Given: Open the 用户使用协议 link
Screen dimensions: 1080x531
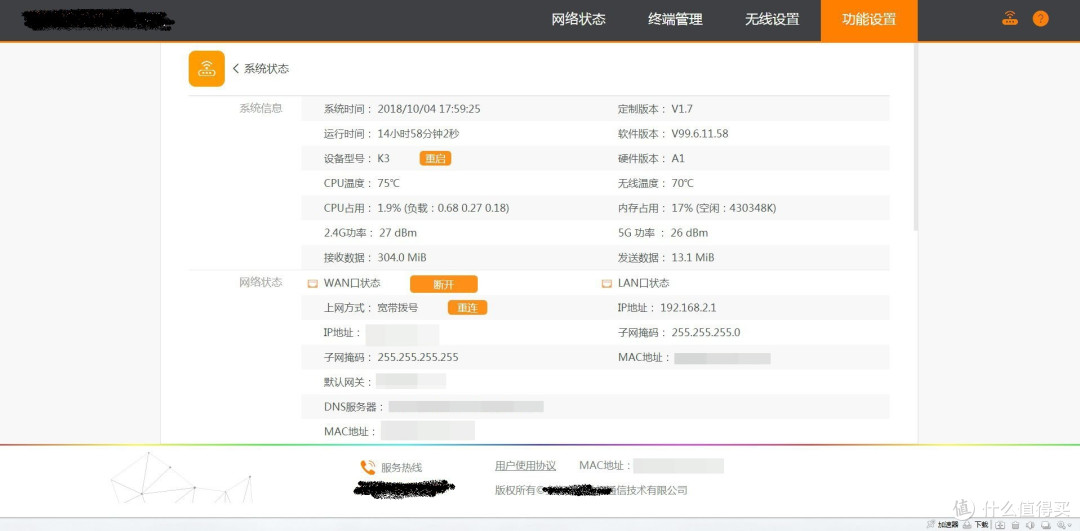Looking at the screenshot, I should coord(526,466).
